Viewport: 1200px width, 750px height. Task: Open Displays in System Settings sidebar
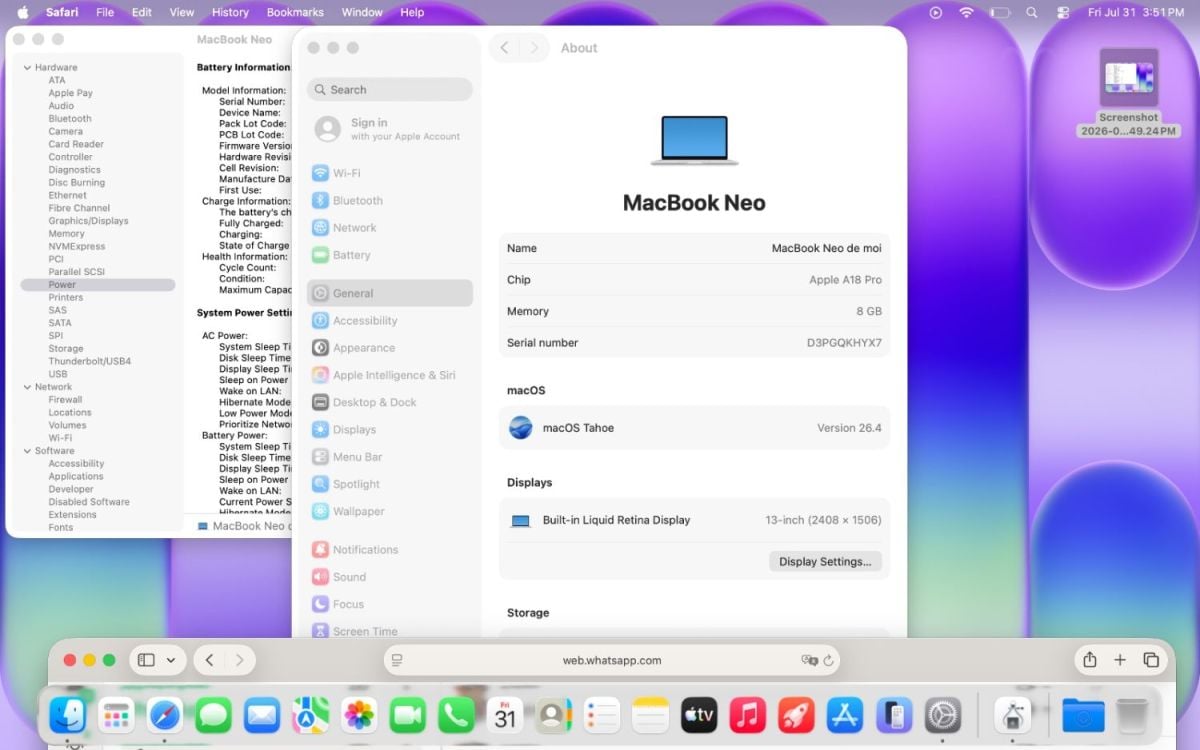coord(389,430)
